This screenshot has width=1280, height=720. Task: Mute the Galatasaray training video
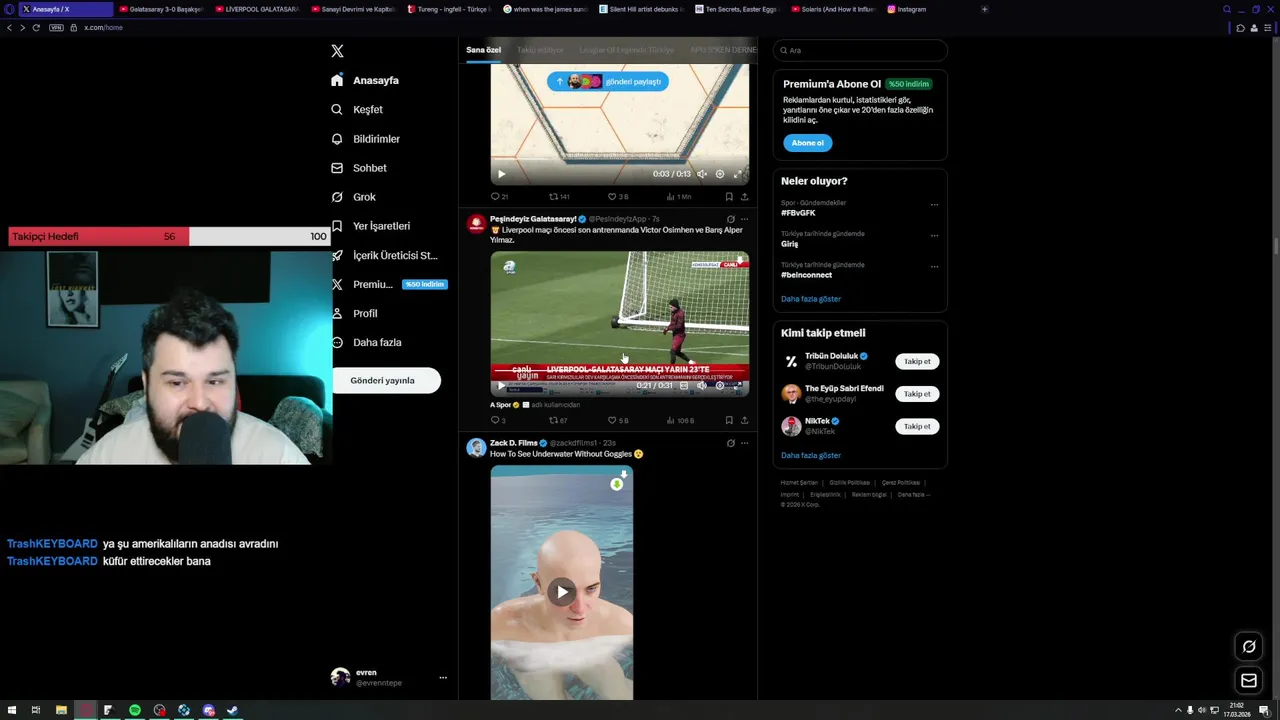pos(702,386)
